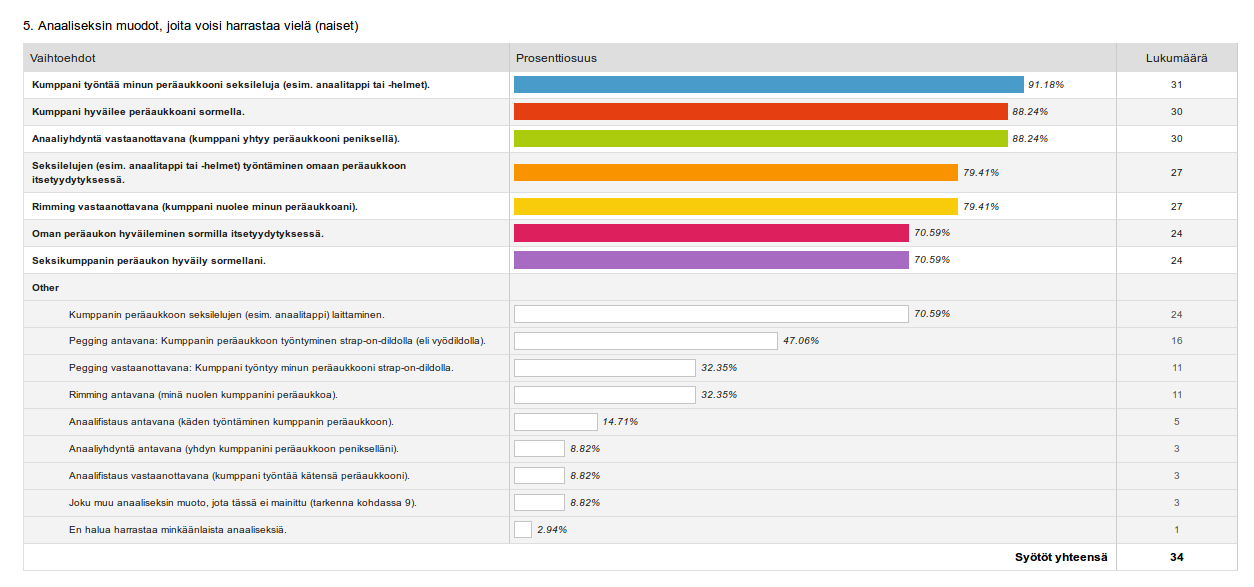Image resolution: width=1254 pixels, height=587 pixels.
Task: Click the green 88.24% bar
Action: pos(760,139)
